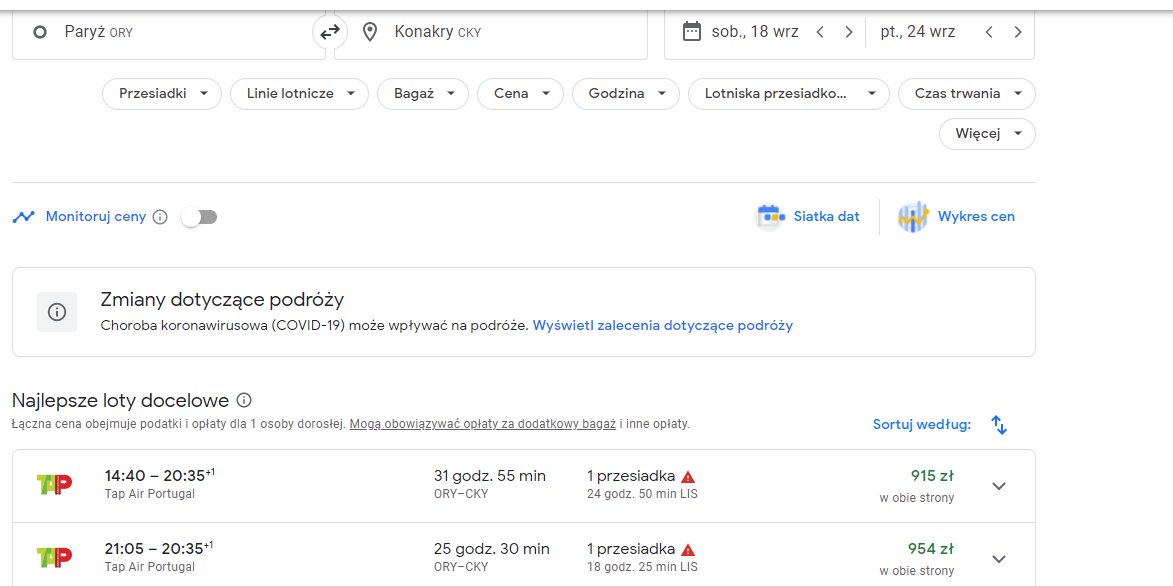Screen dimensions: 1173x586
Task: Open the Lotniska przesiadkowe filter dropdown
Action: [x=787, y=94]
